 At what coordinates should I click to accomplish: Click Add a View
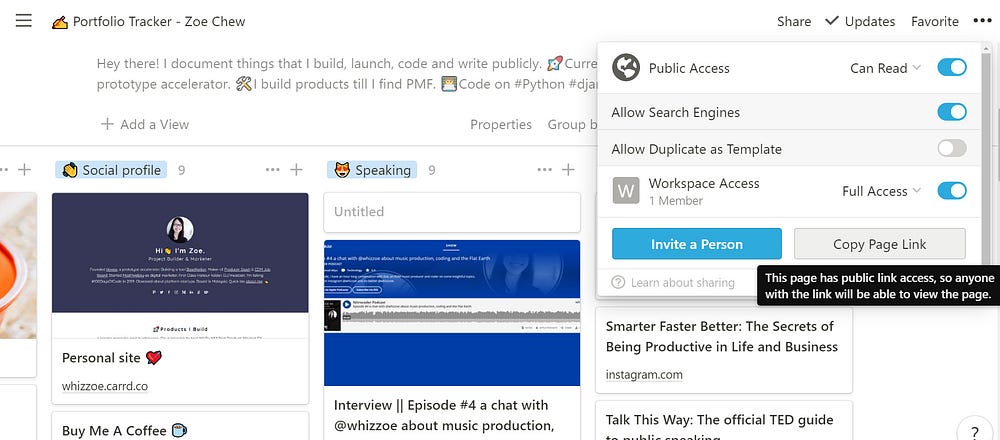pyautogui.click(x=145, y=124)
